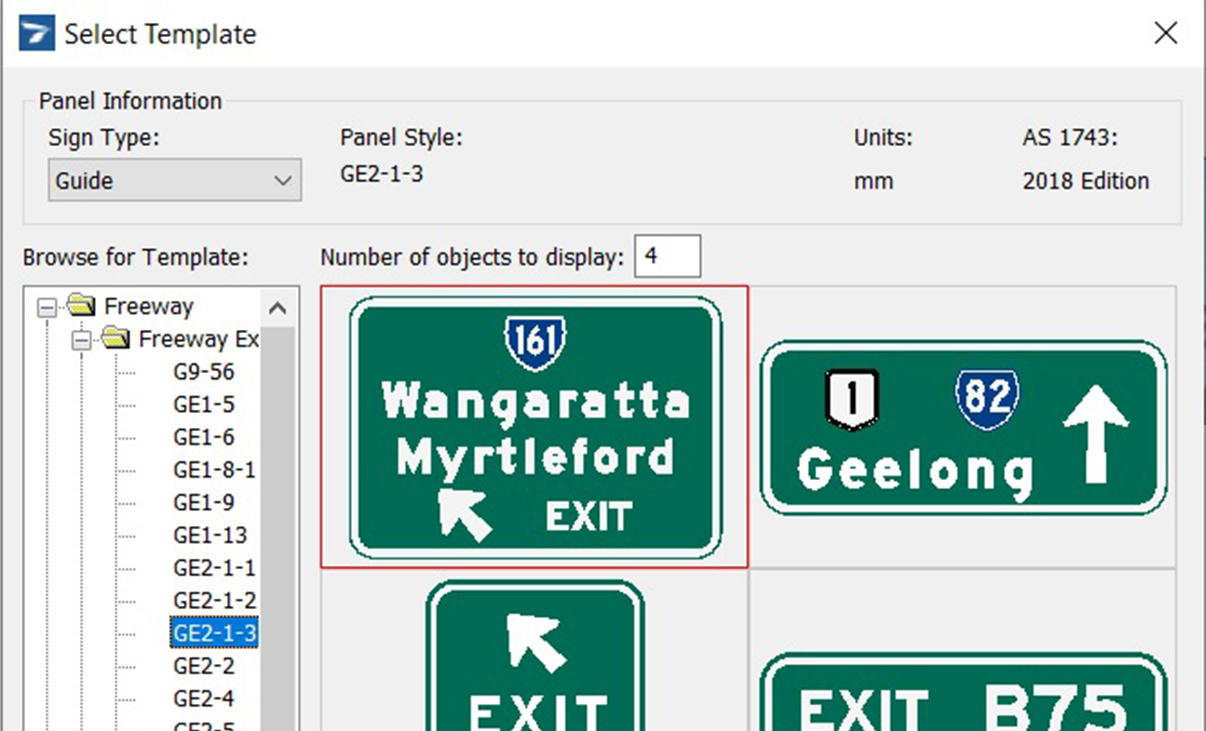This screenshot has width=1206, height=731.
Task: Click the Freeway Ex folder icon
Action: [x=117, y=339]
